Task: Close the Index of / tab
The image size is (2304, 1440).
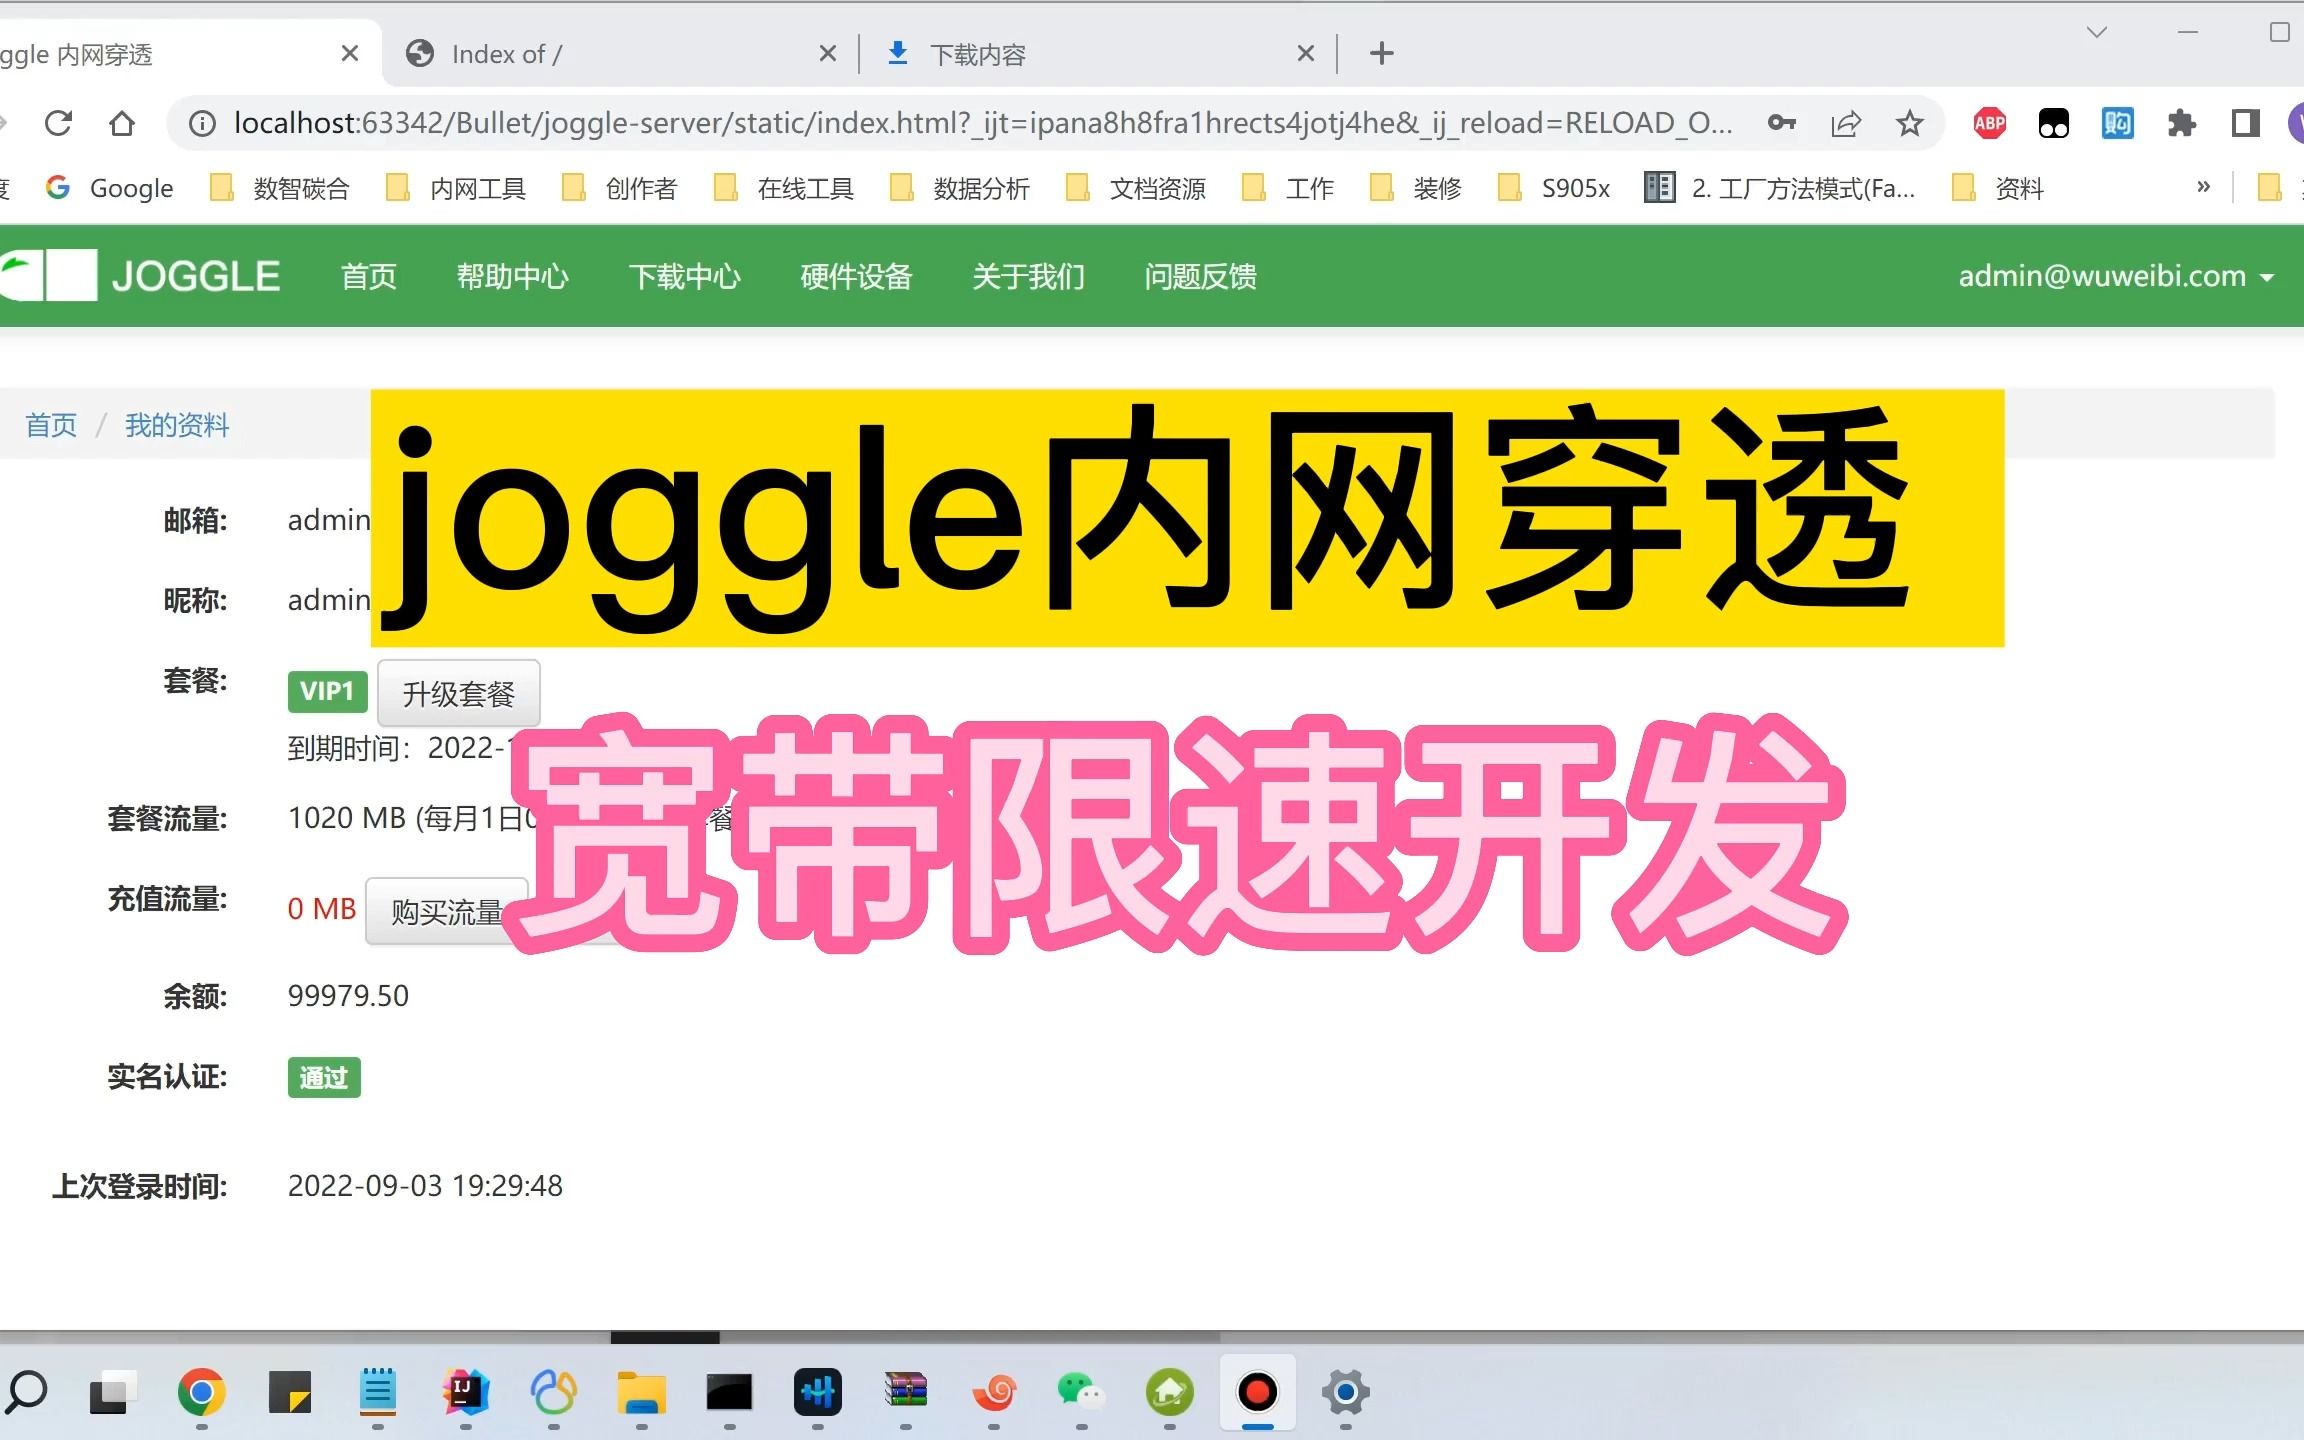Action: coord(828,53)
